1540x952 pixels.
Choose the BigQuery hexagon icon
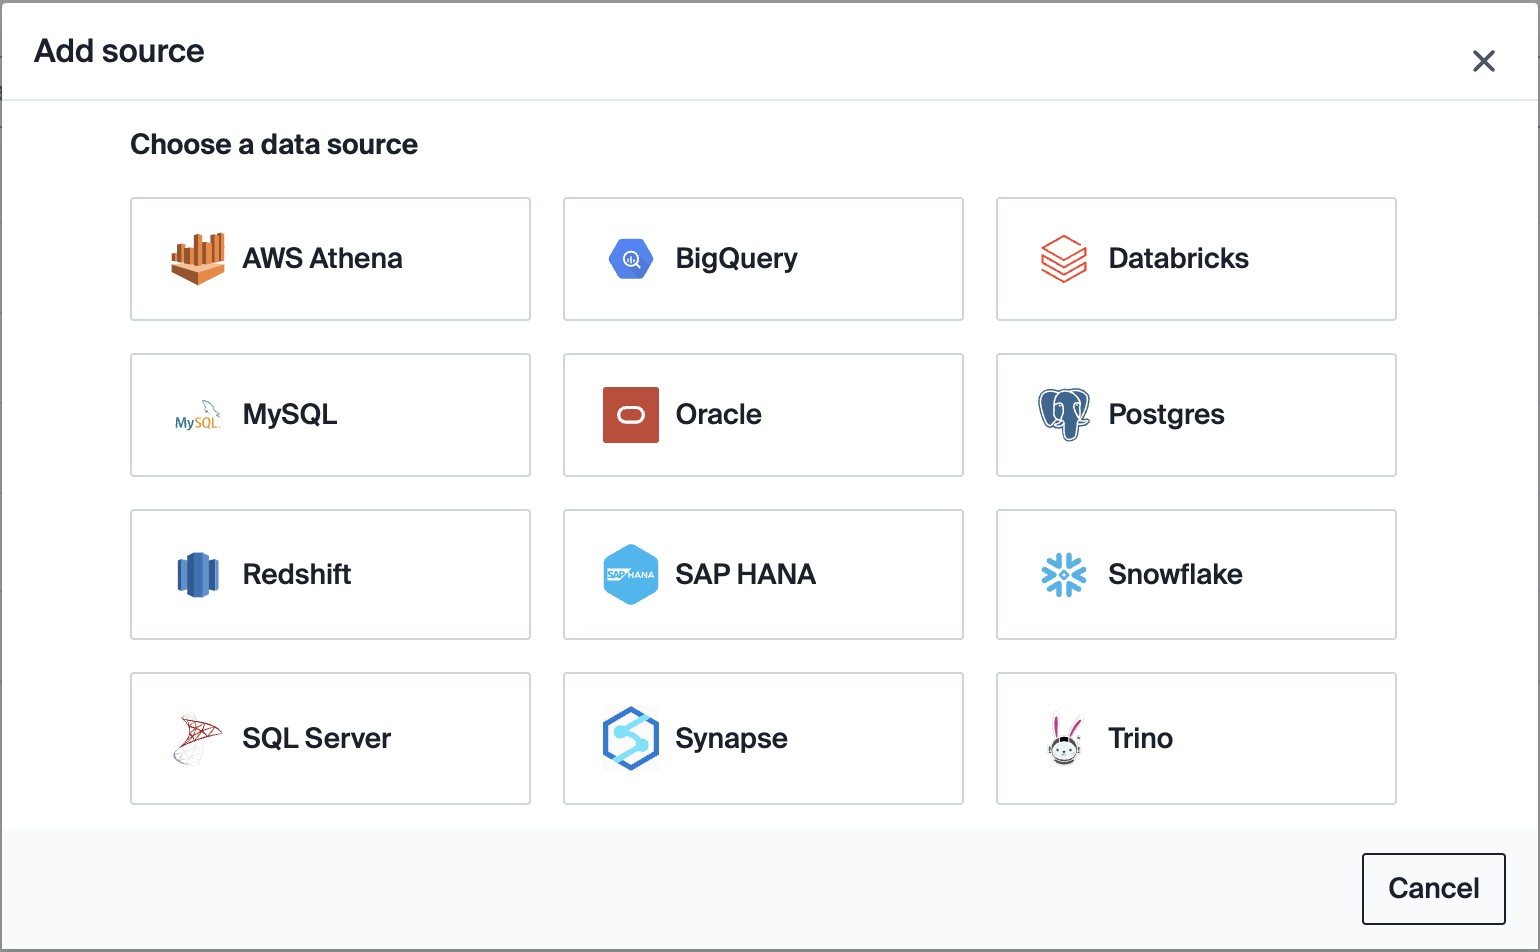(x=631, y=259)
